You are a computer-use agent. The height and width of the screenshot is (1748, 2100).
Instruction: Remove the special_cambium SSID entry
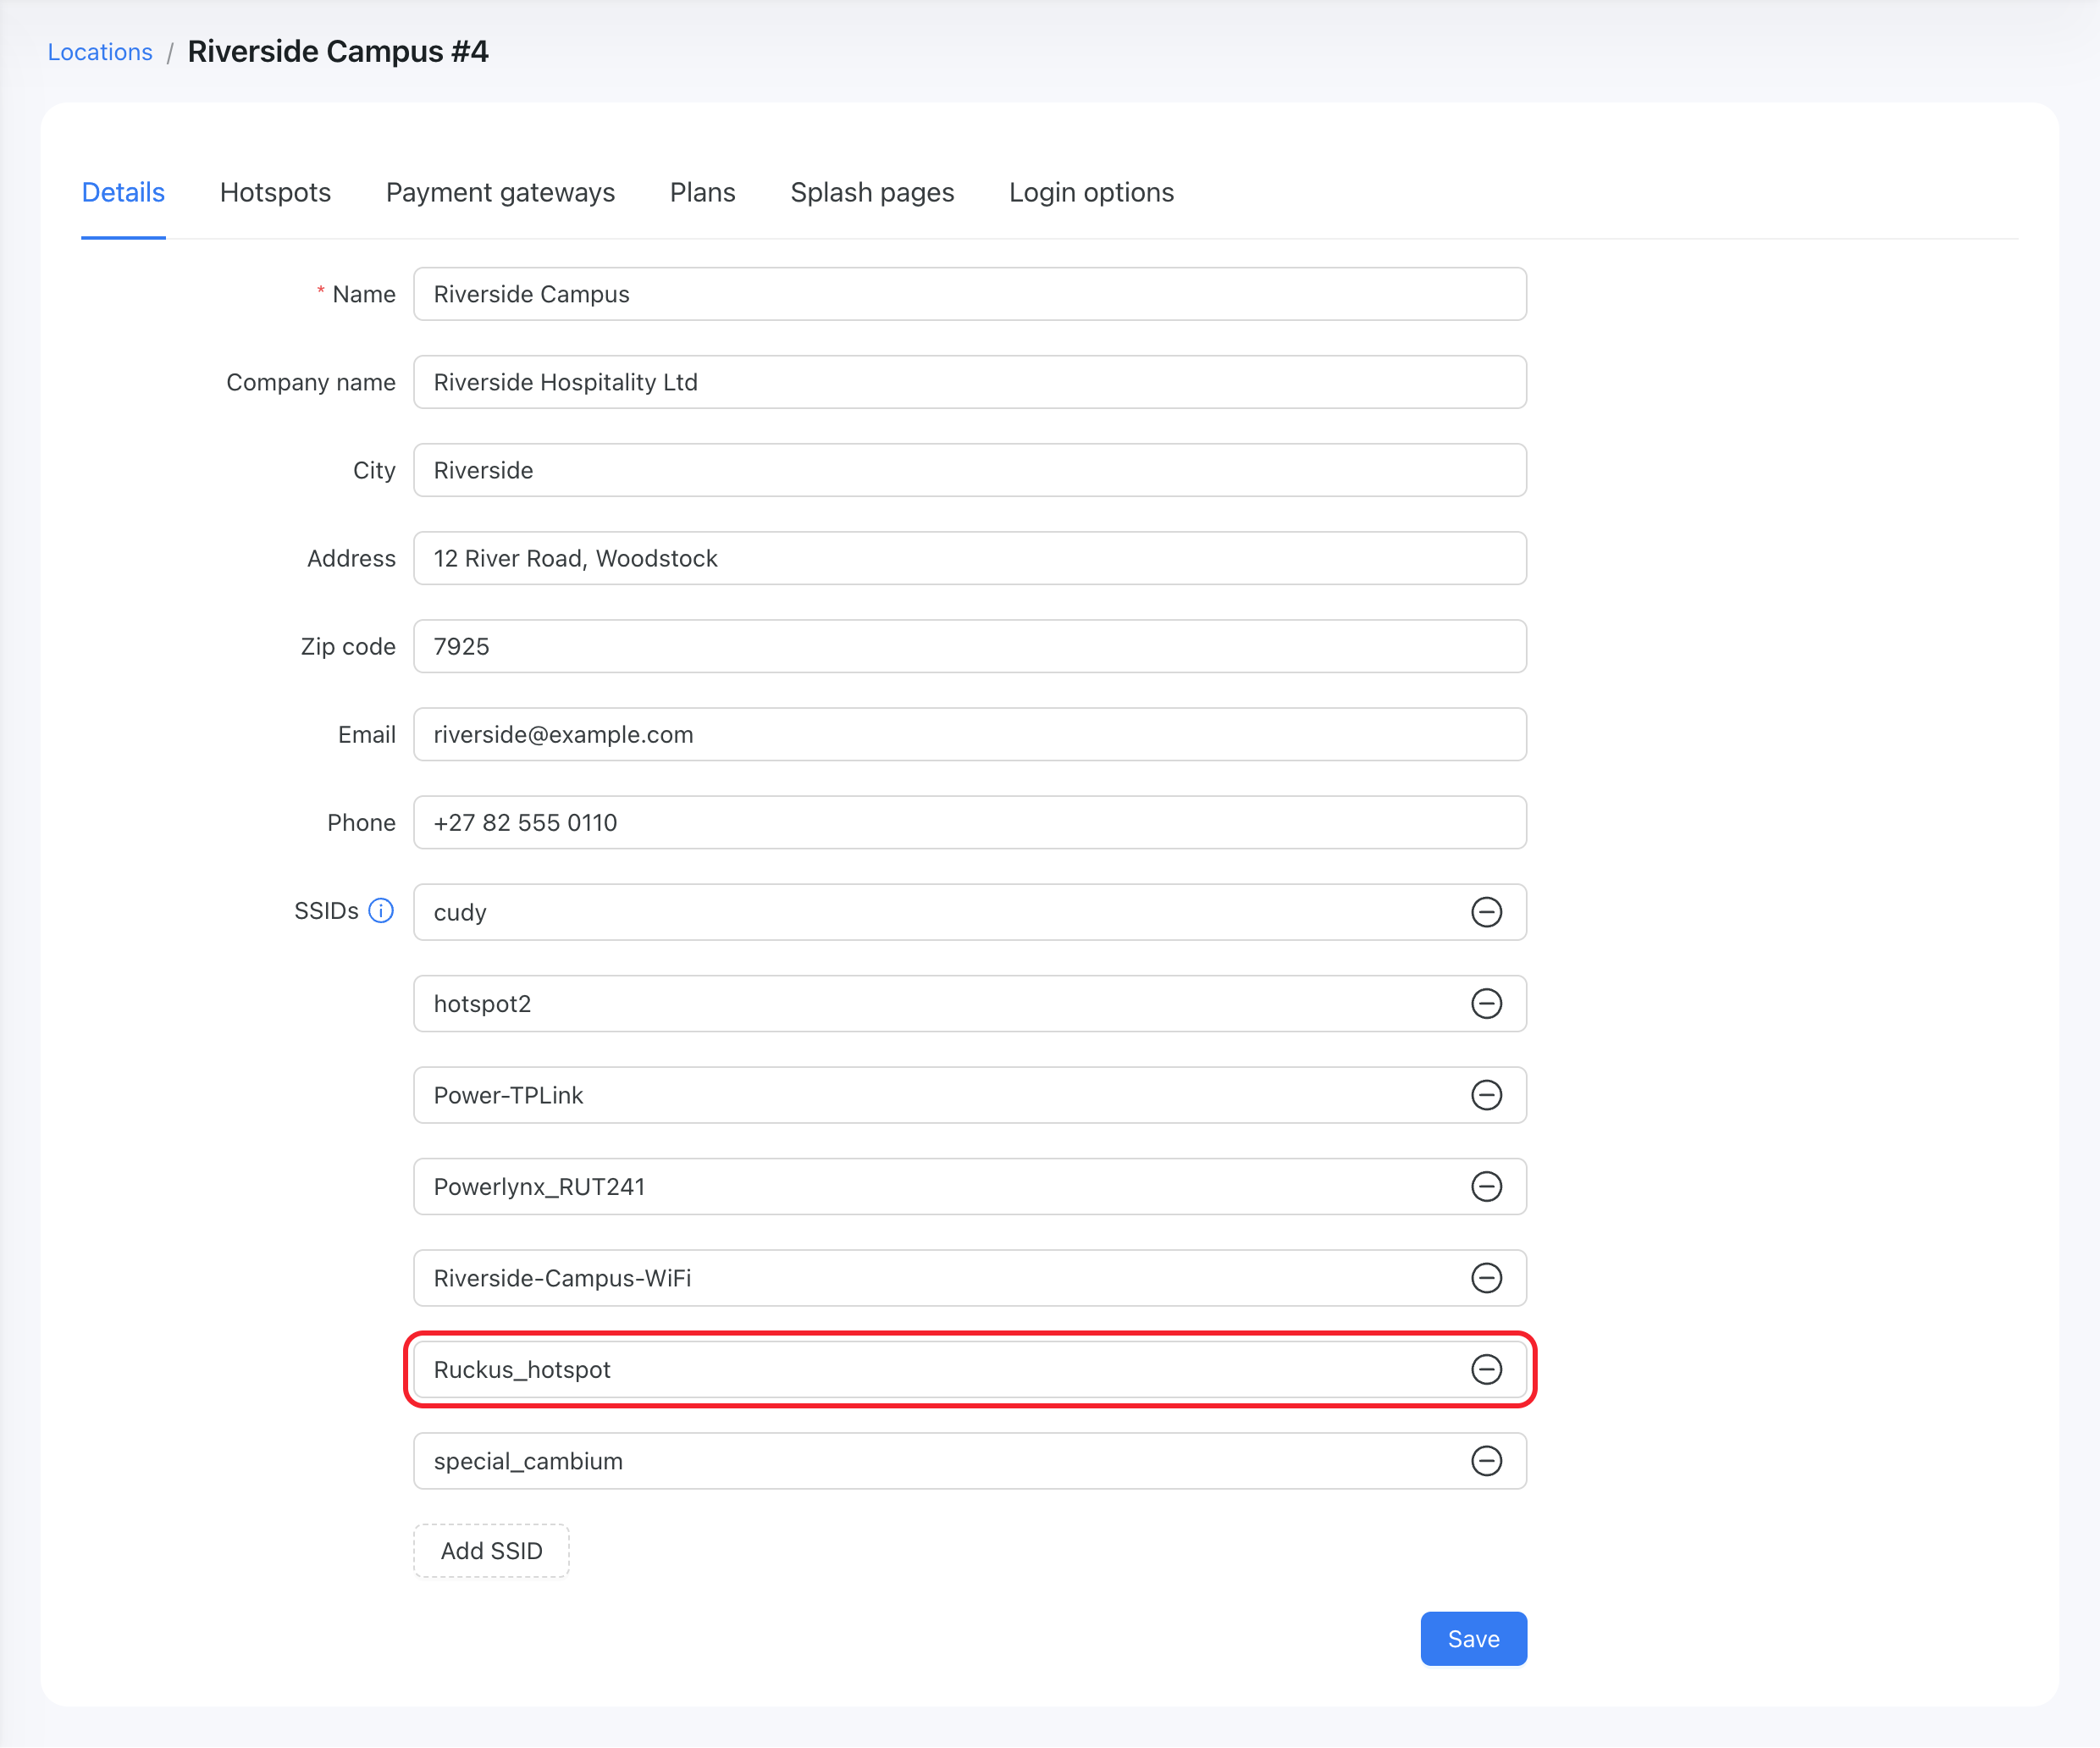coord(1486,1461)
